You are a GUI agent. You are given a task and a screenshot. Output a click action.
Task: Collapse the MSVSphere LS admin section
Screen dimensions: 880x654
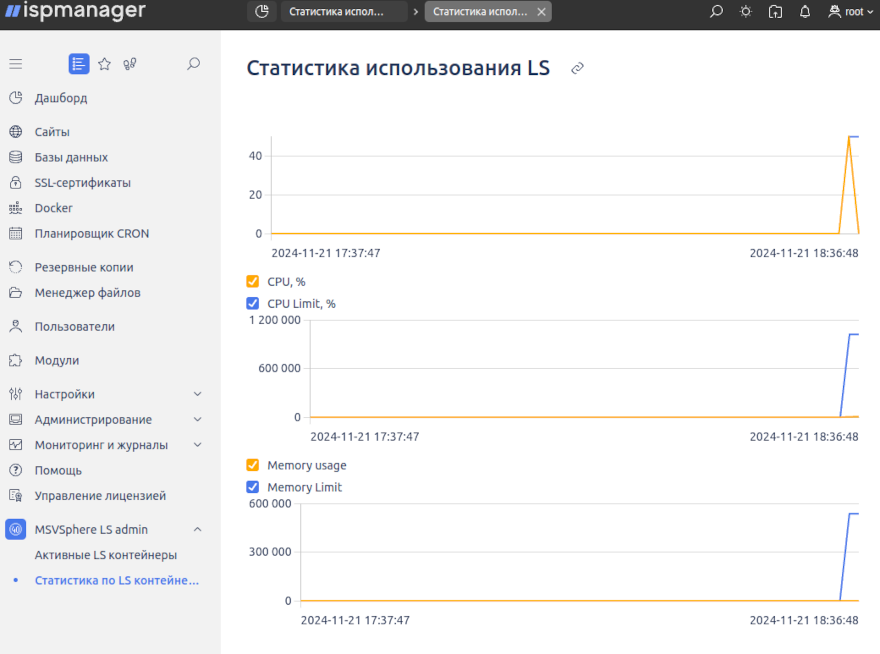197,529
